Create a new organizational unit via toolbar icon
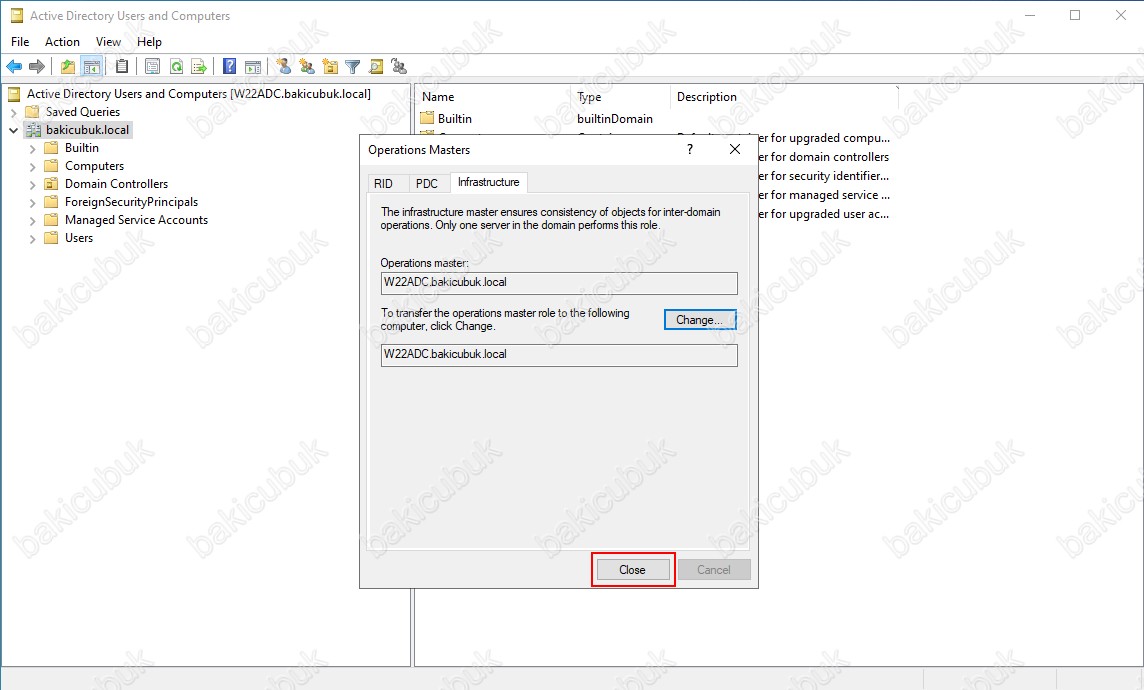Screen dimensions: 1144x690 tap(331, 67)
